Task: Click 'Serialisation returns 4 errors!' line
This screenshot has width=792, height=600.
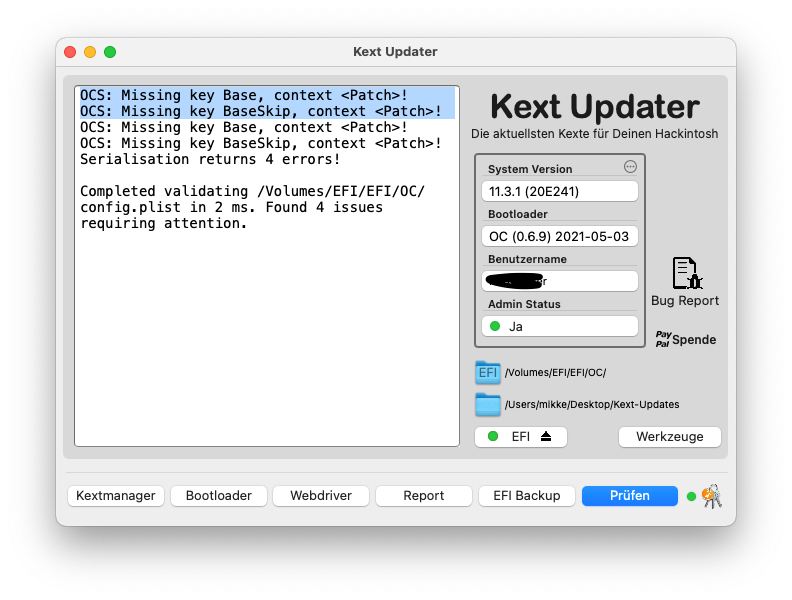Action: pyautogui.click(x=210, y=159)
